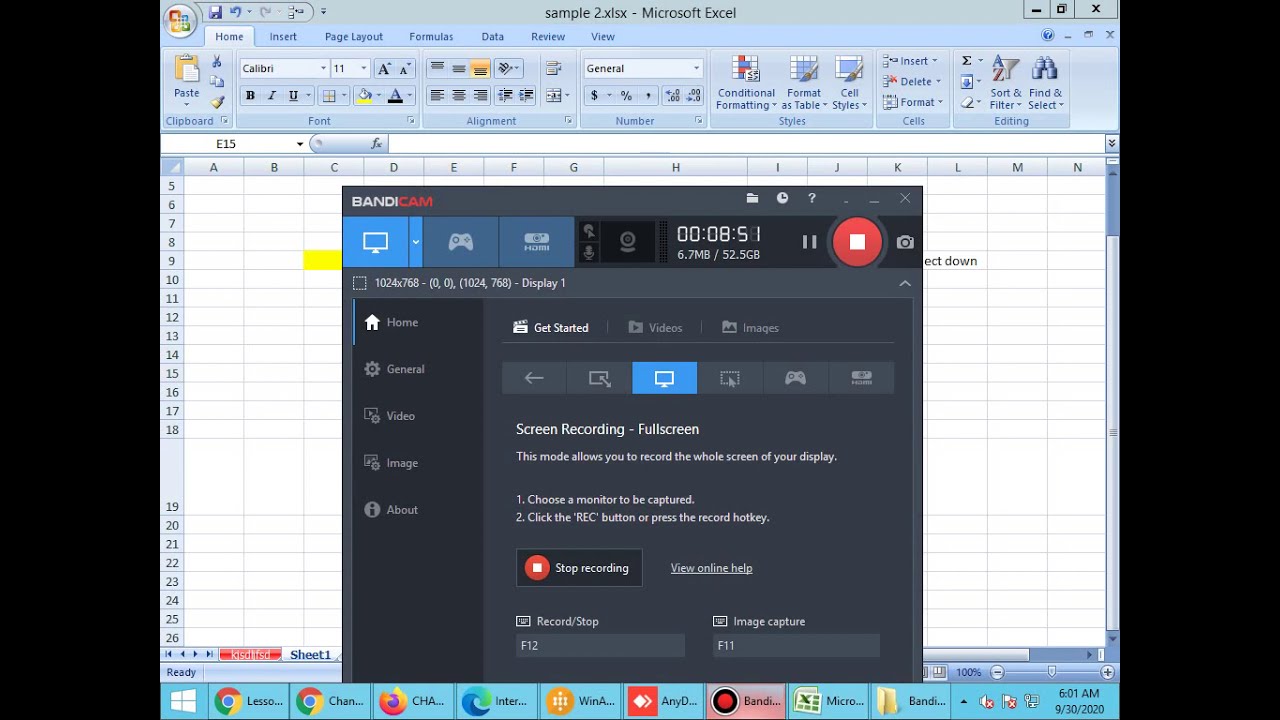Toggle italic formatting in Excel
This screenshot has height=720, width=1280.
271,96
